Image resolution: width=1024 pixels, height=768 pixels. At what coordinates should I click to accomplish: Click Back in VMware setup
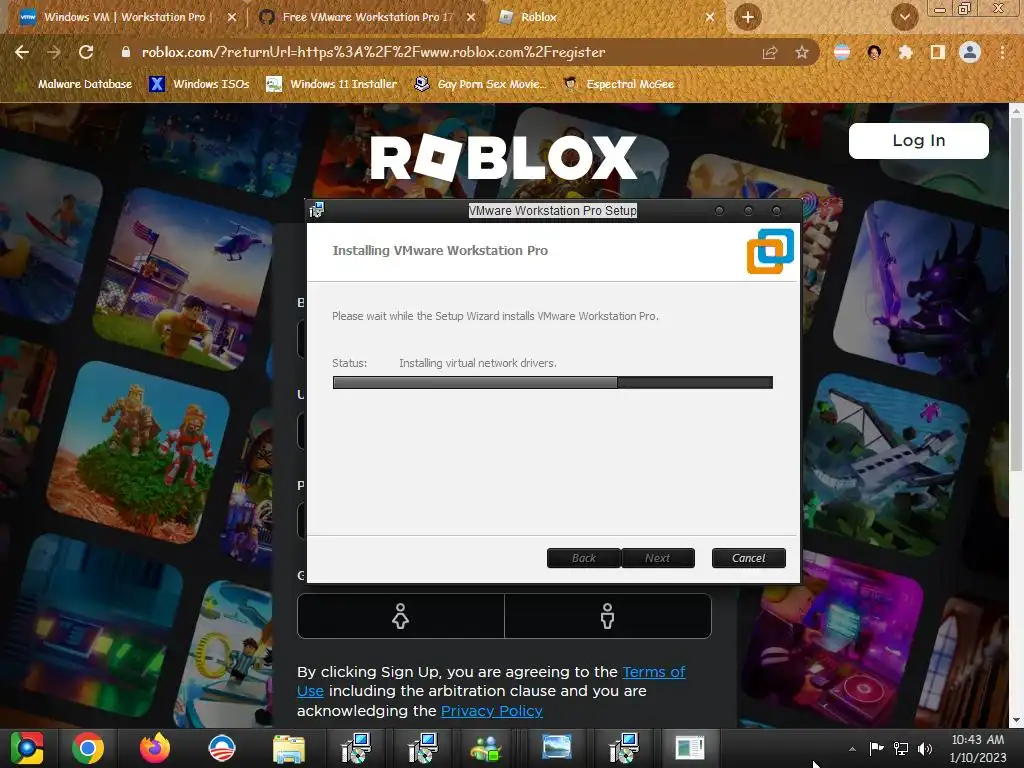click(x=583, y=558)
